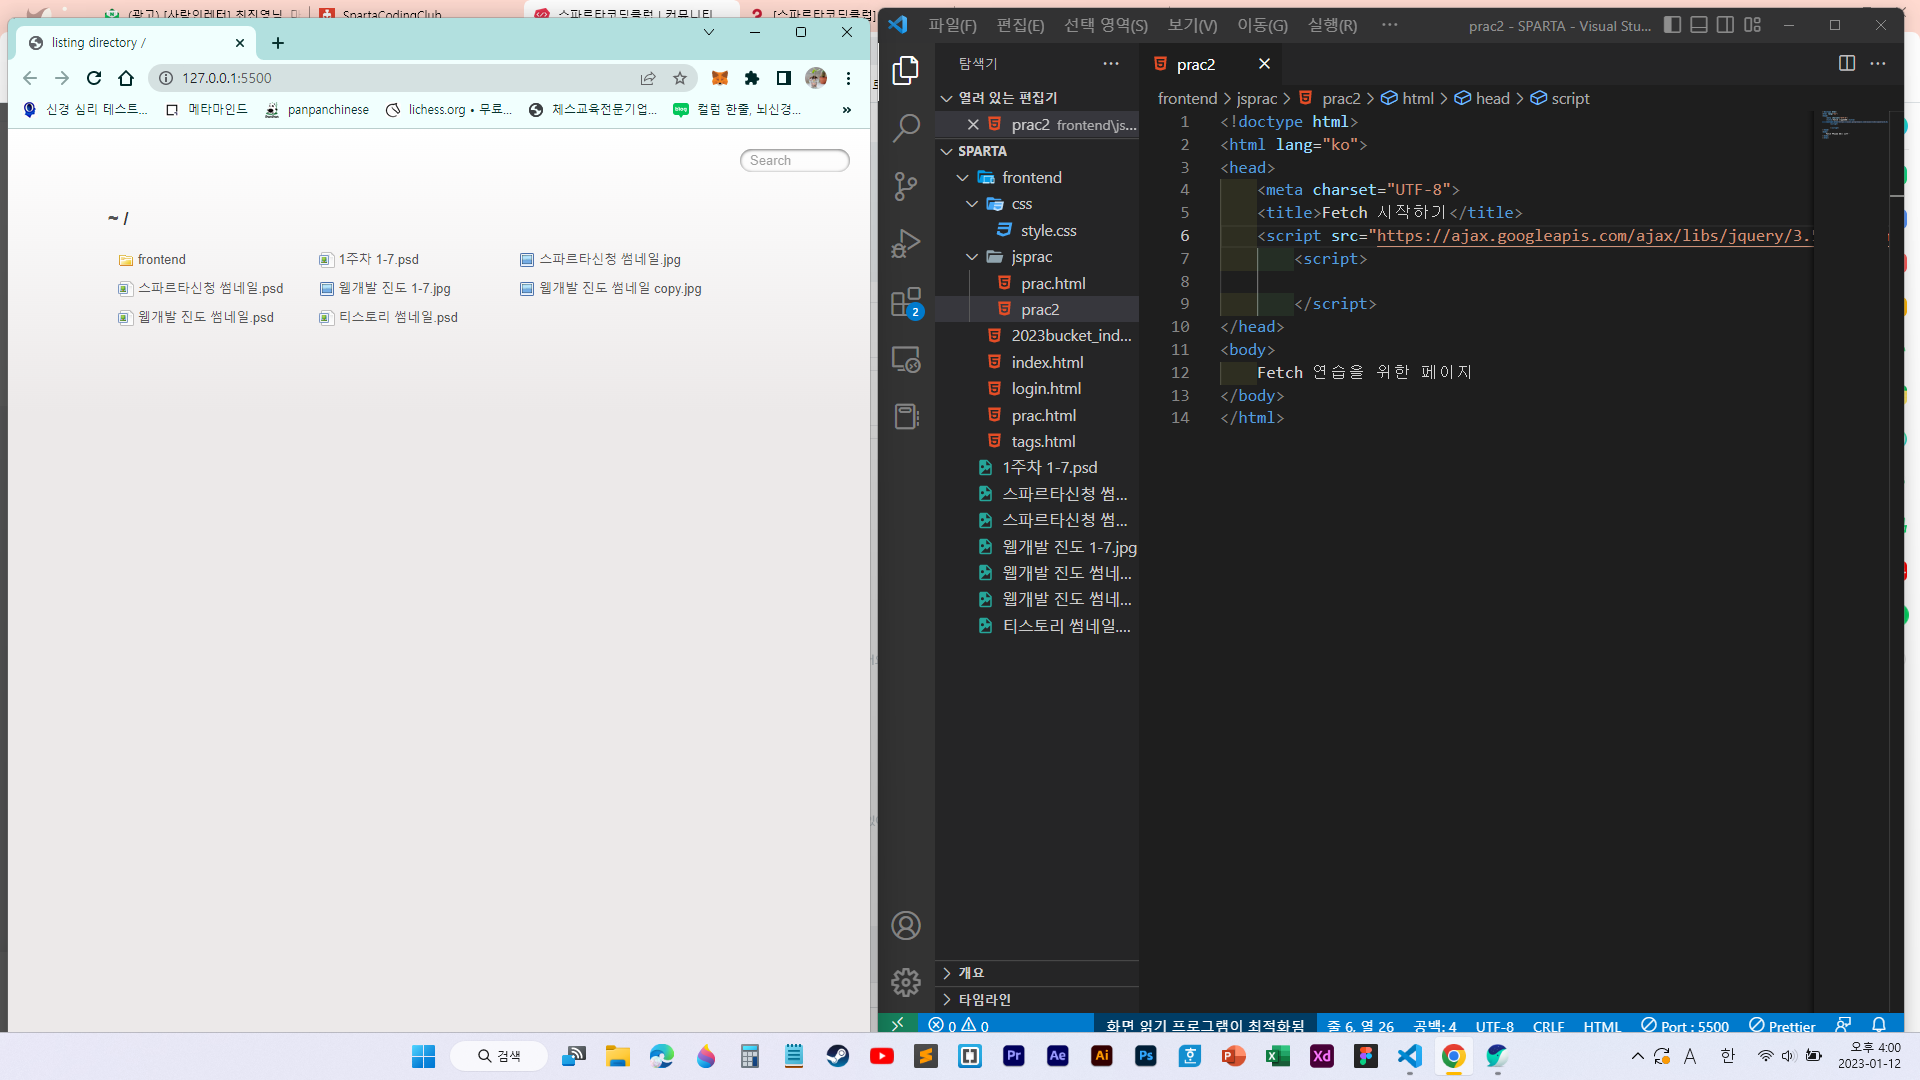Open the Chrome three-dot menu
Image resolution: width=1920 pixels, height=1080 pixels.
tap(848, 78)
